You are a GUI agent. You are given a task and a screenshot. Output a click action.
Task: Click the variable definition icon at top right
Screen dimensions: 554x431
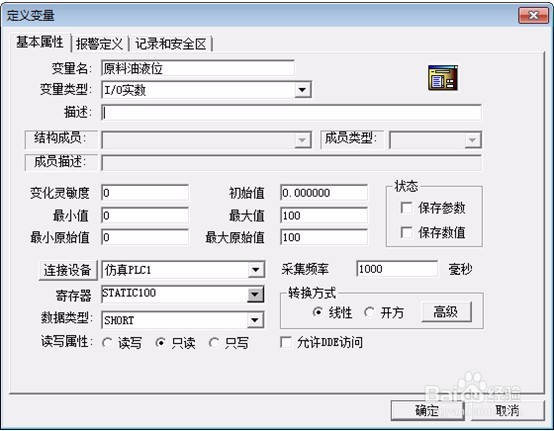coord(443,77)
